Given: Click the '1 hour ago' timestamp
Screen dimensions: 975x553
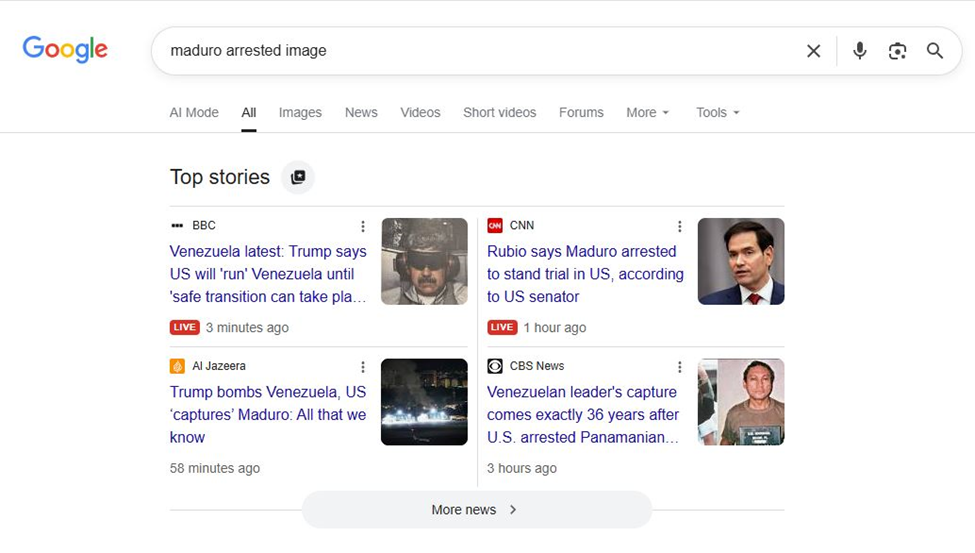Looking at the screenshot, I should [x=555, y=328].
